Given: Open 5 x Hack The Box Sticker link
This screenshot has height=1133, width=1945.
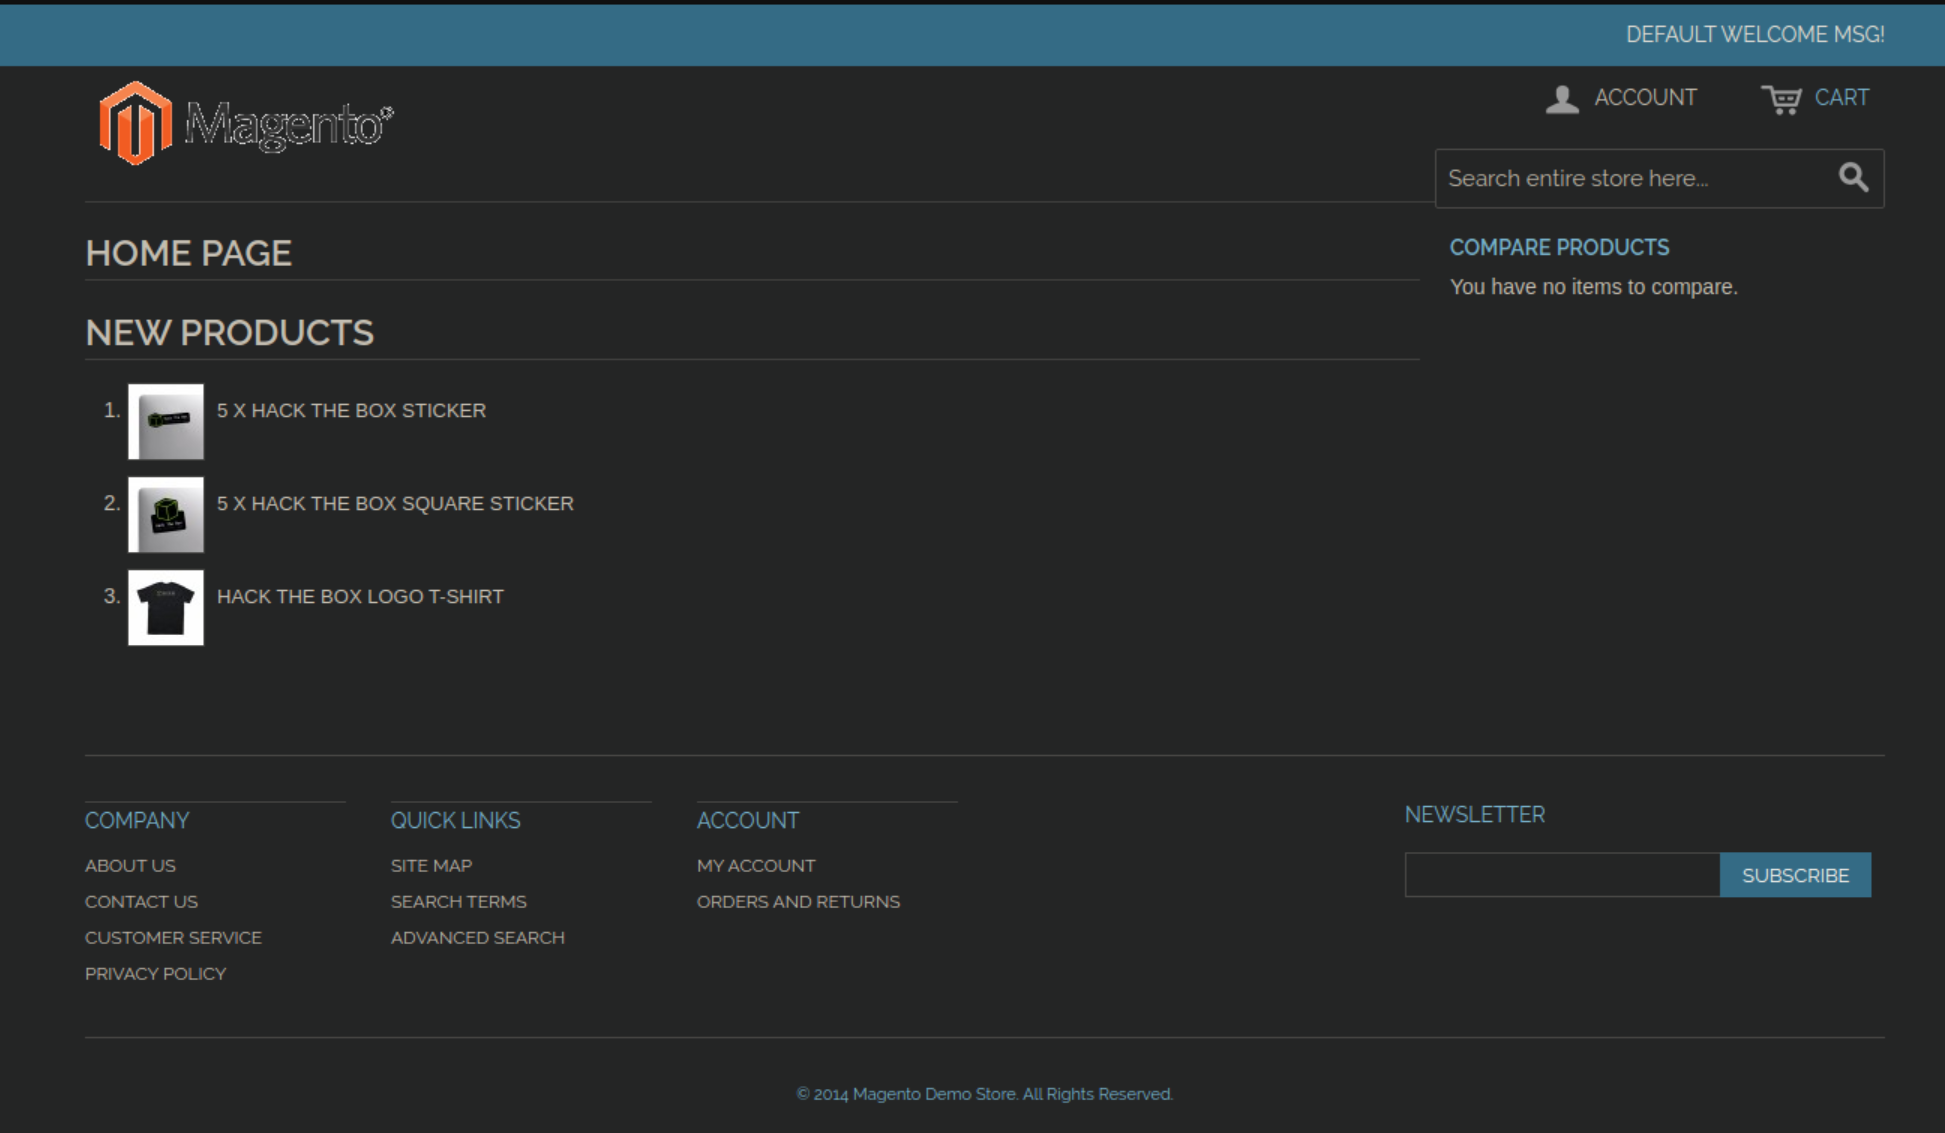Looking at the screenshot, I should pos(351,411).
